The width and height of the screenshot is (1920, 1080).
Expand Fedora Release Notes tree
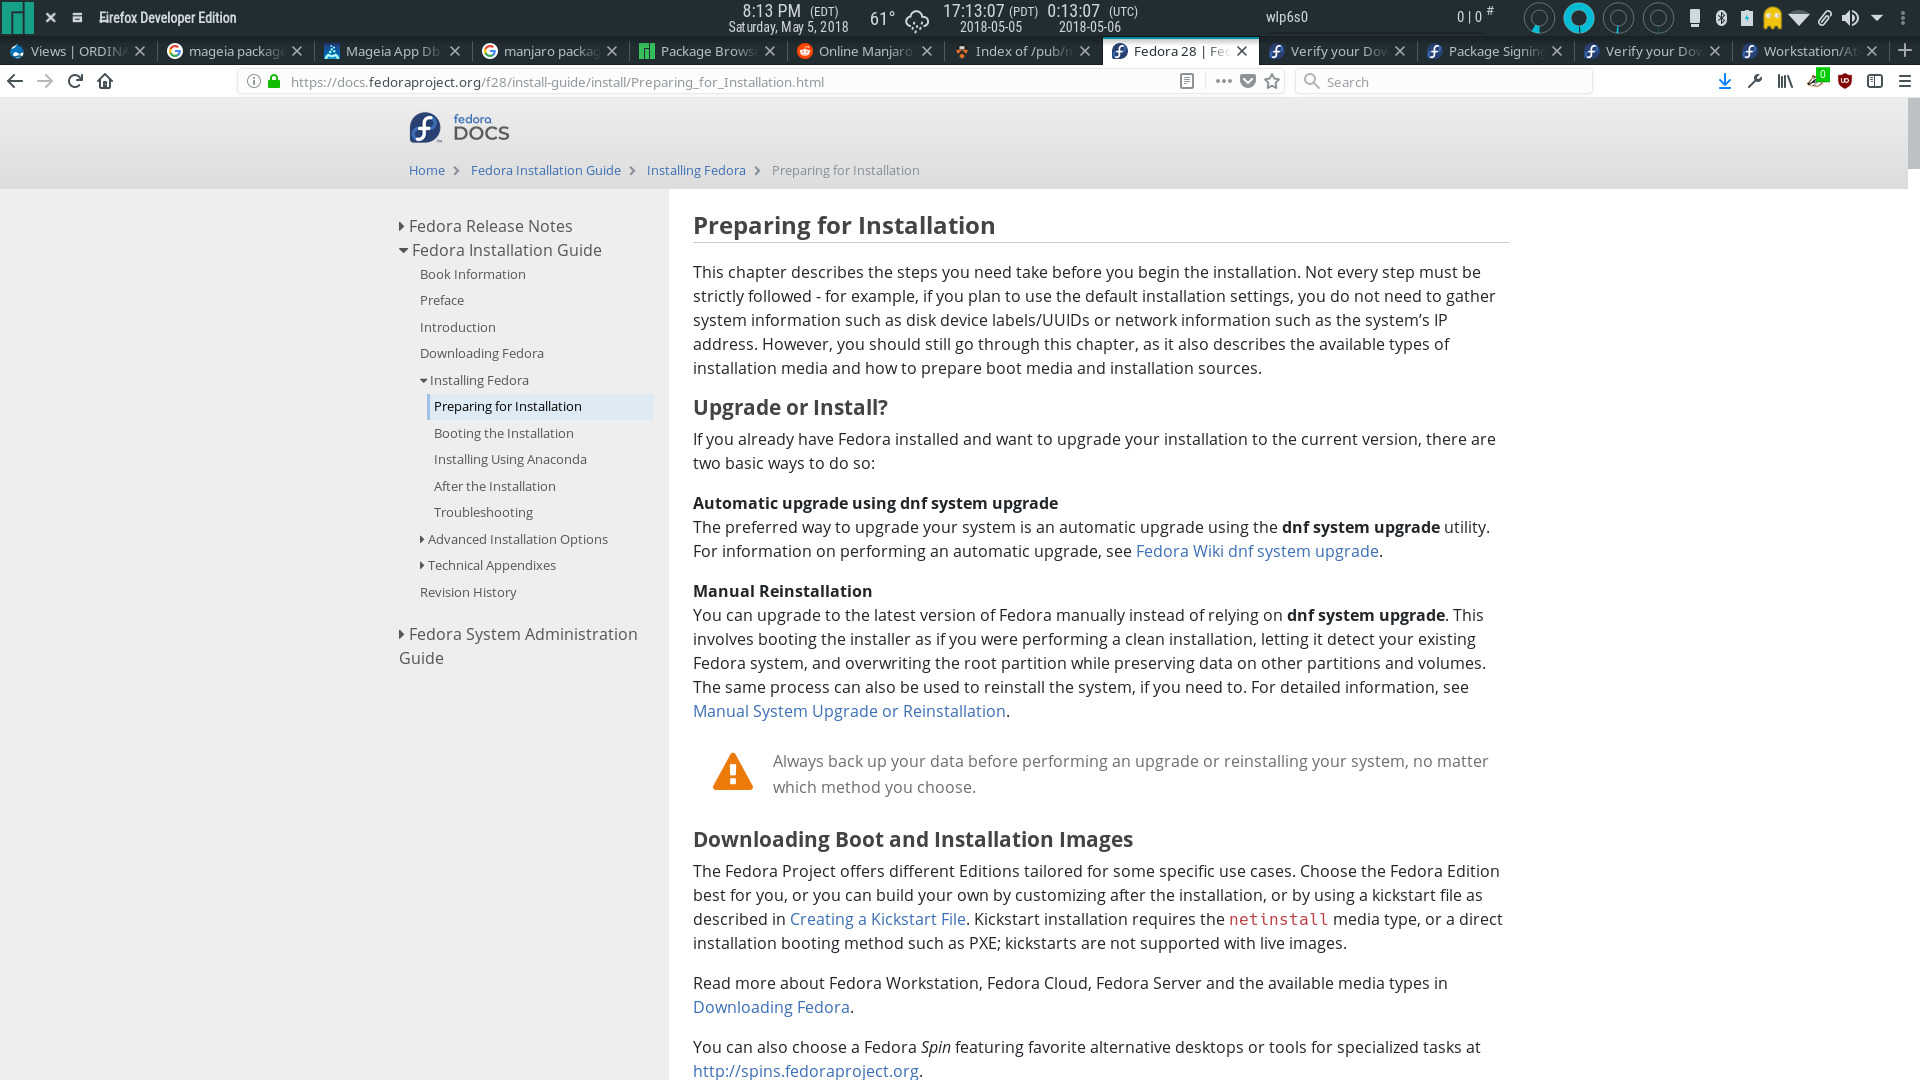(x=401, y=226)
